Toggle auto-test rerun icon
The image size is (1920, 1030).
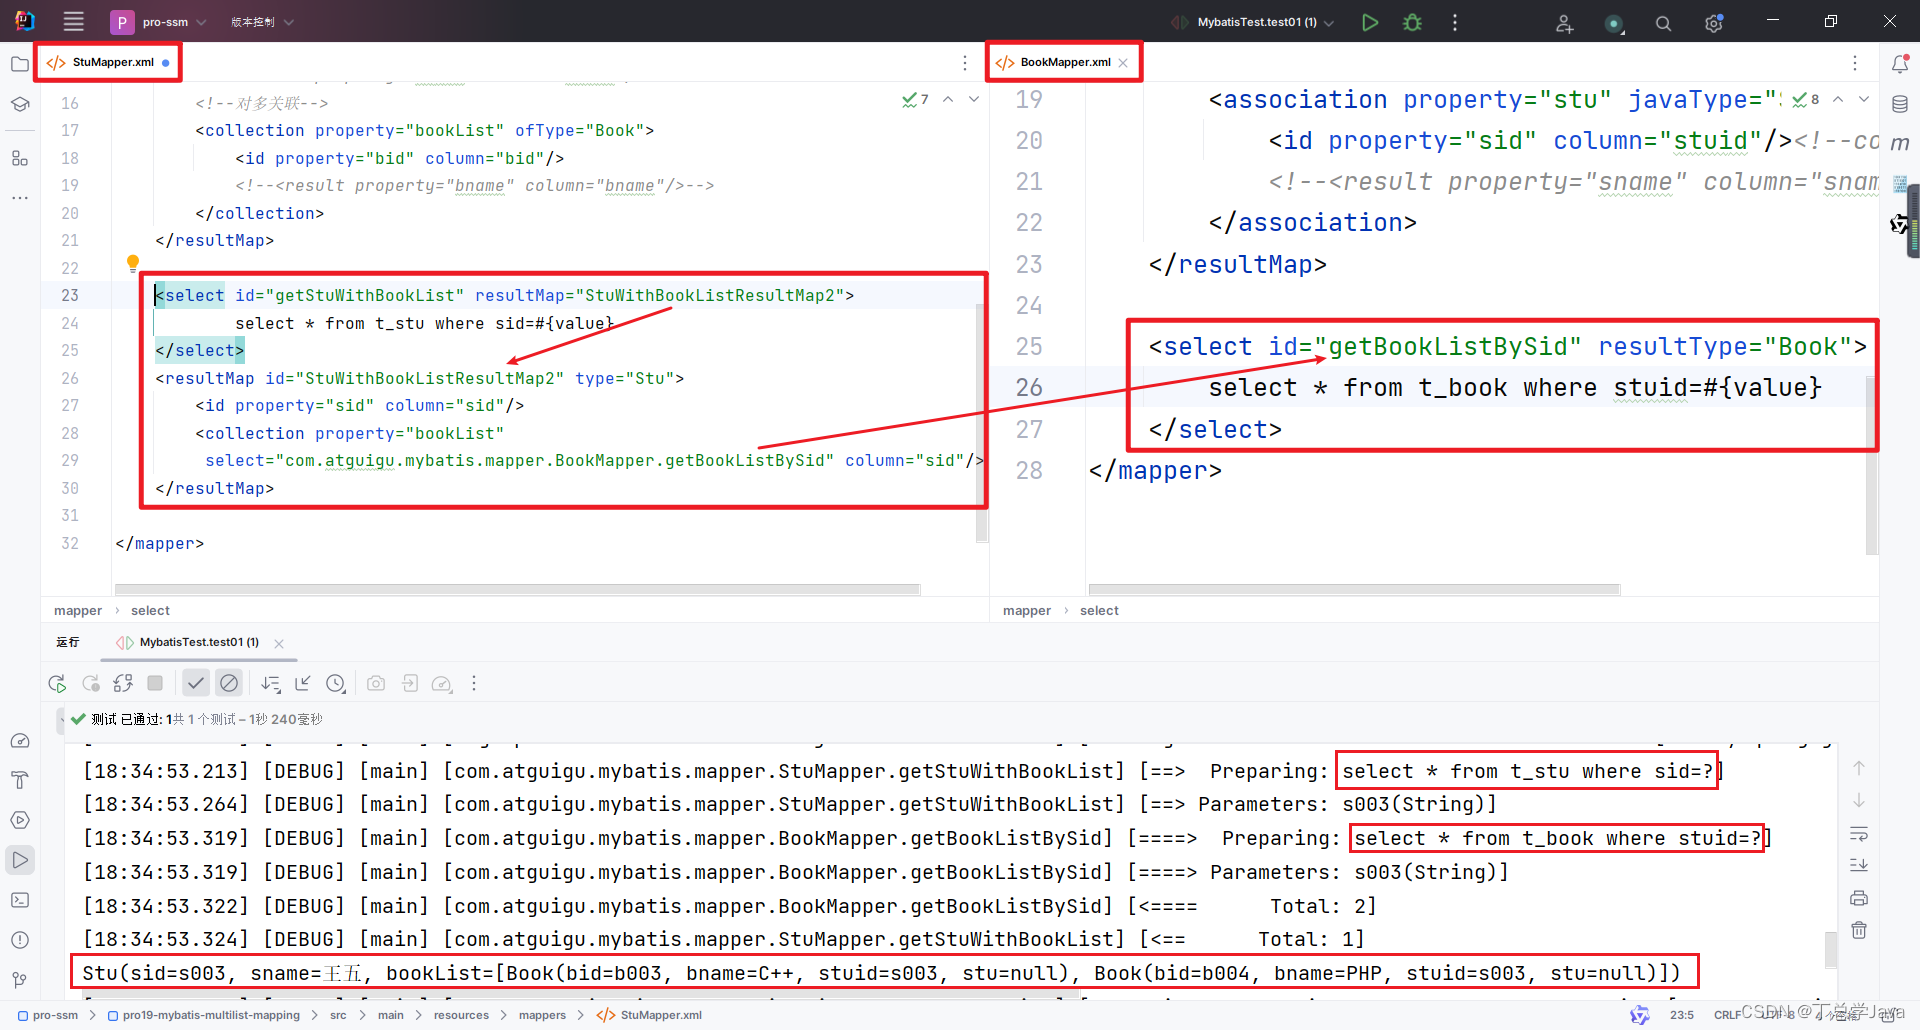click(x=123, y=683)
